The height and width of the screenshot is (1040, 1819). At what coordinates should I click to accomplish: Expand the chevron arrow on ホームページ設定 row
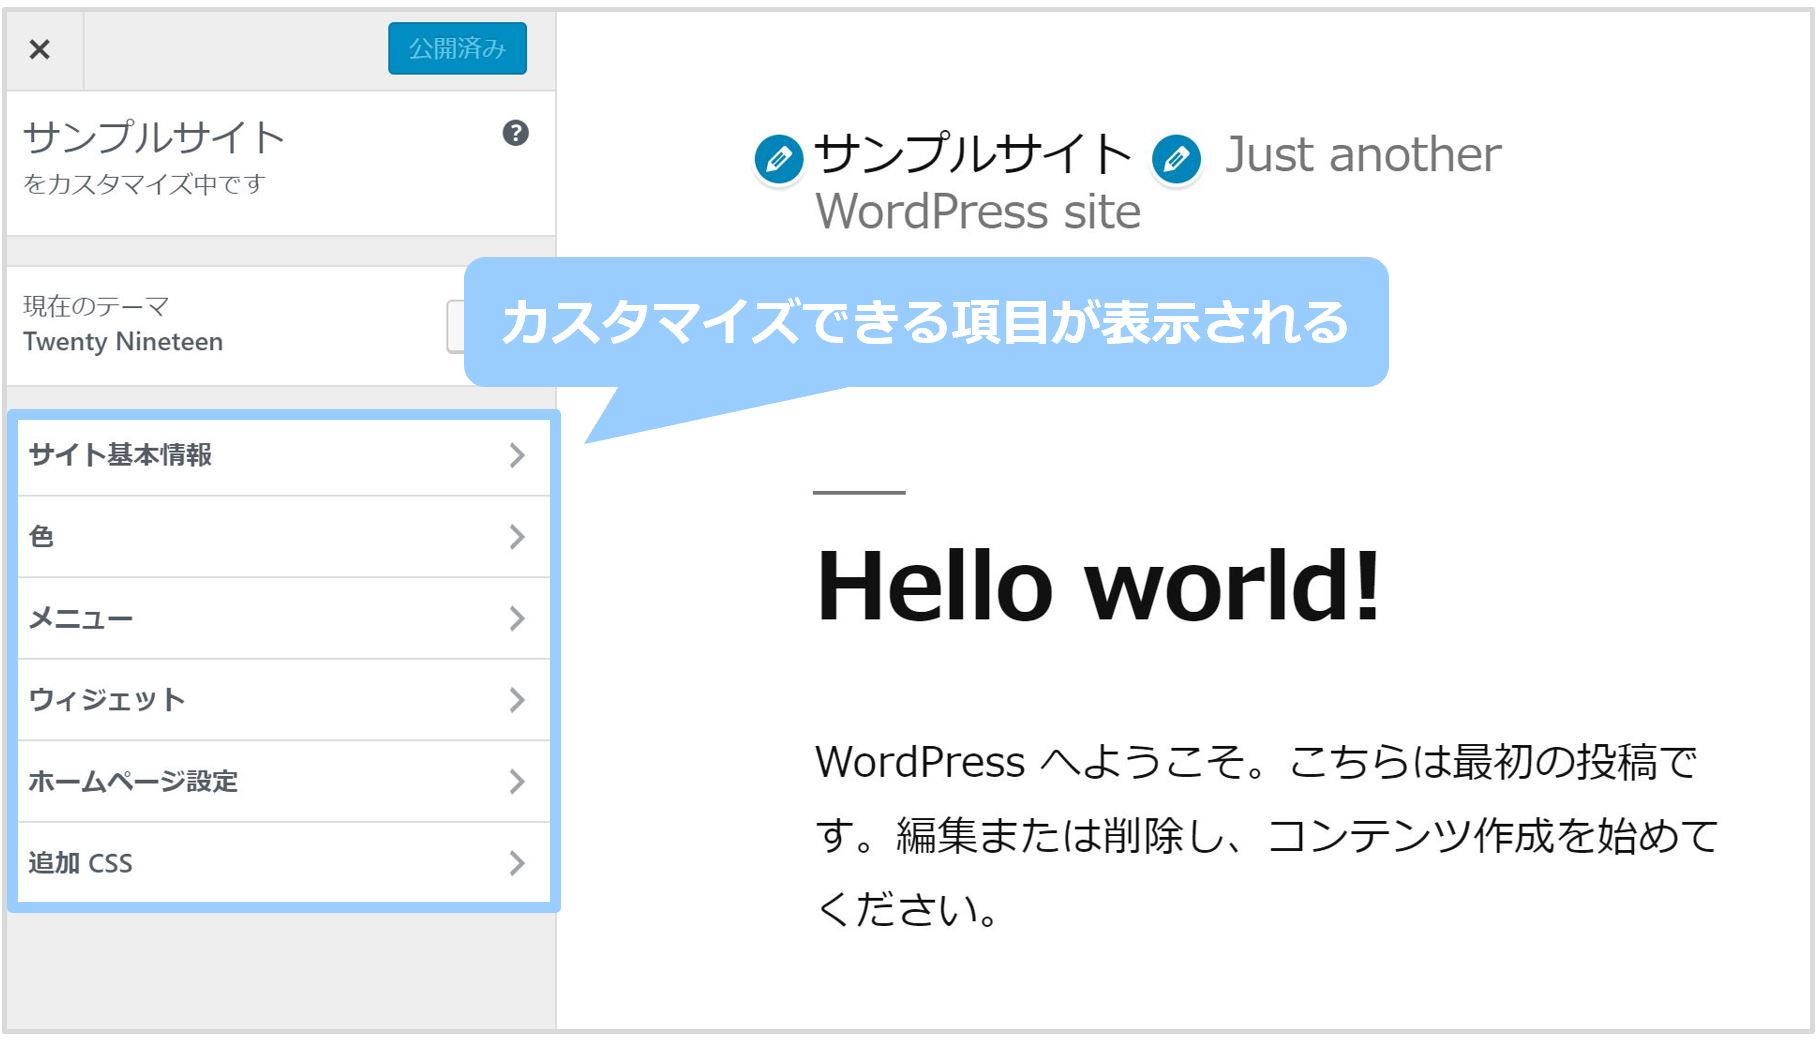[517, 781]
